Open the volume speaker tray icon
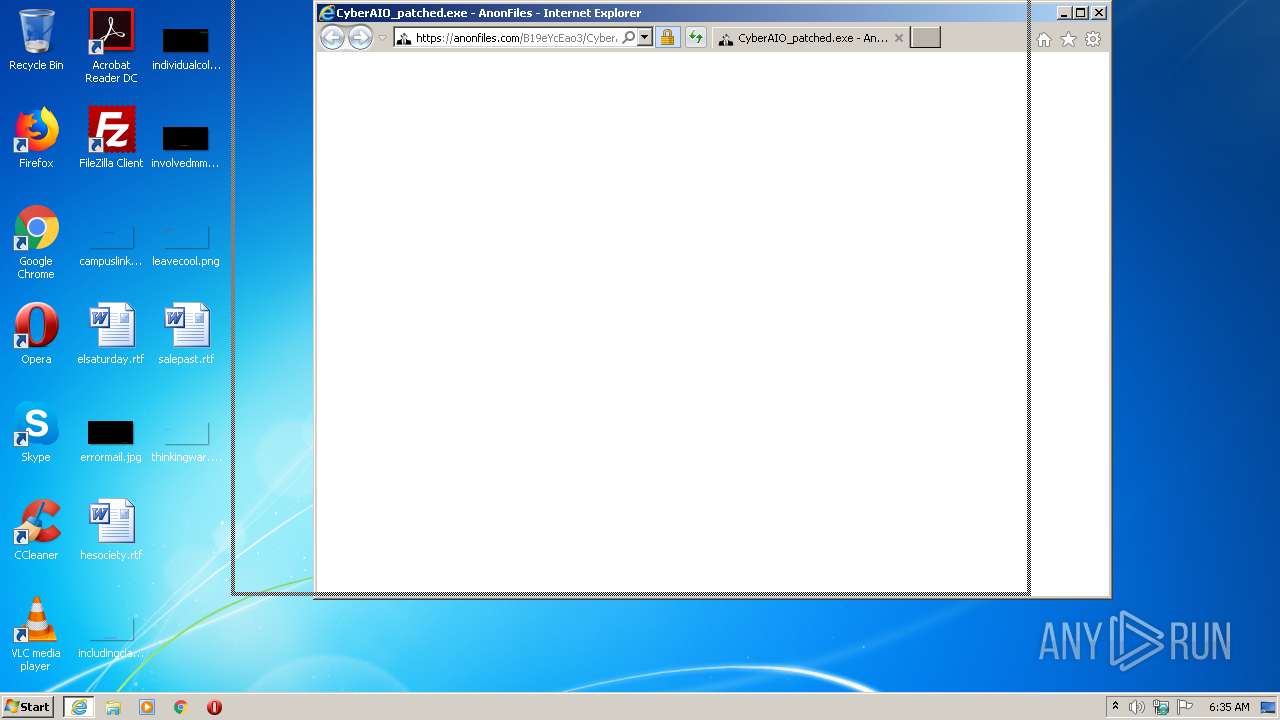 (x=1137, y=707)
